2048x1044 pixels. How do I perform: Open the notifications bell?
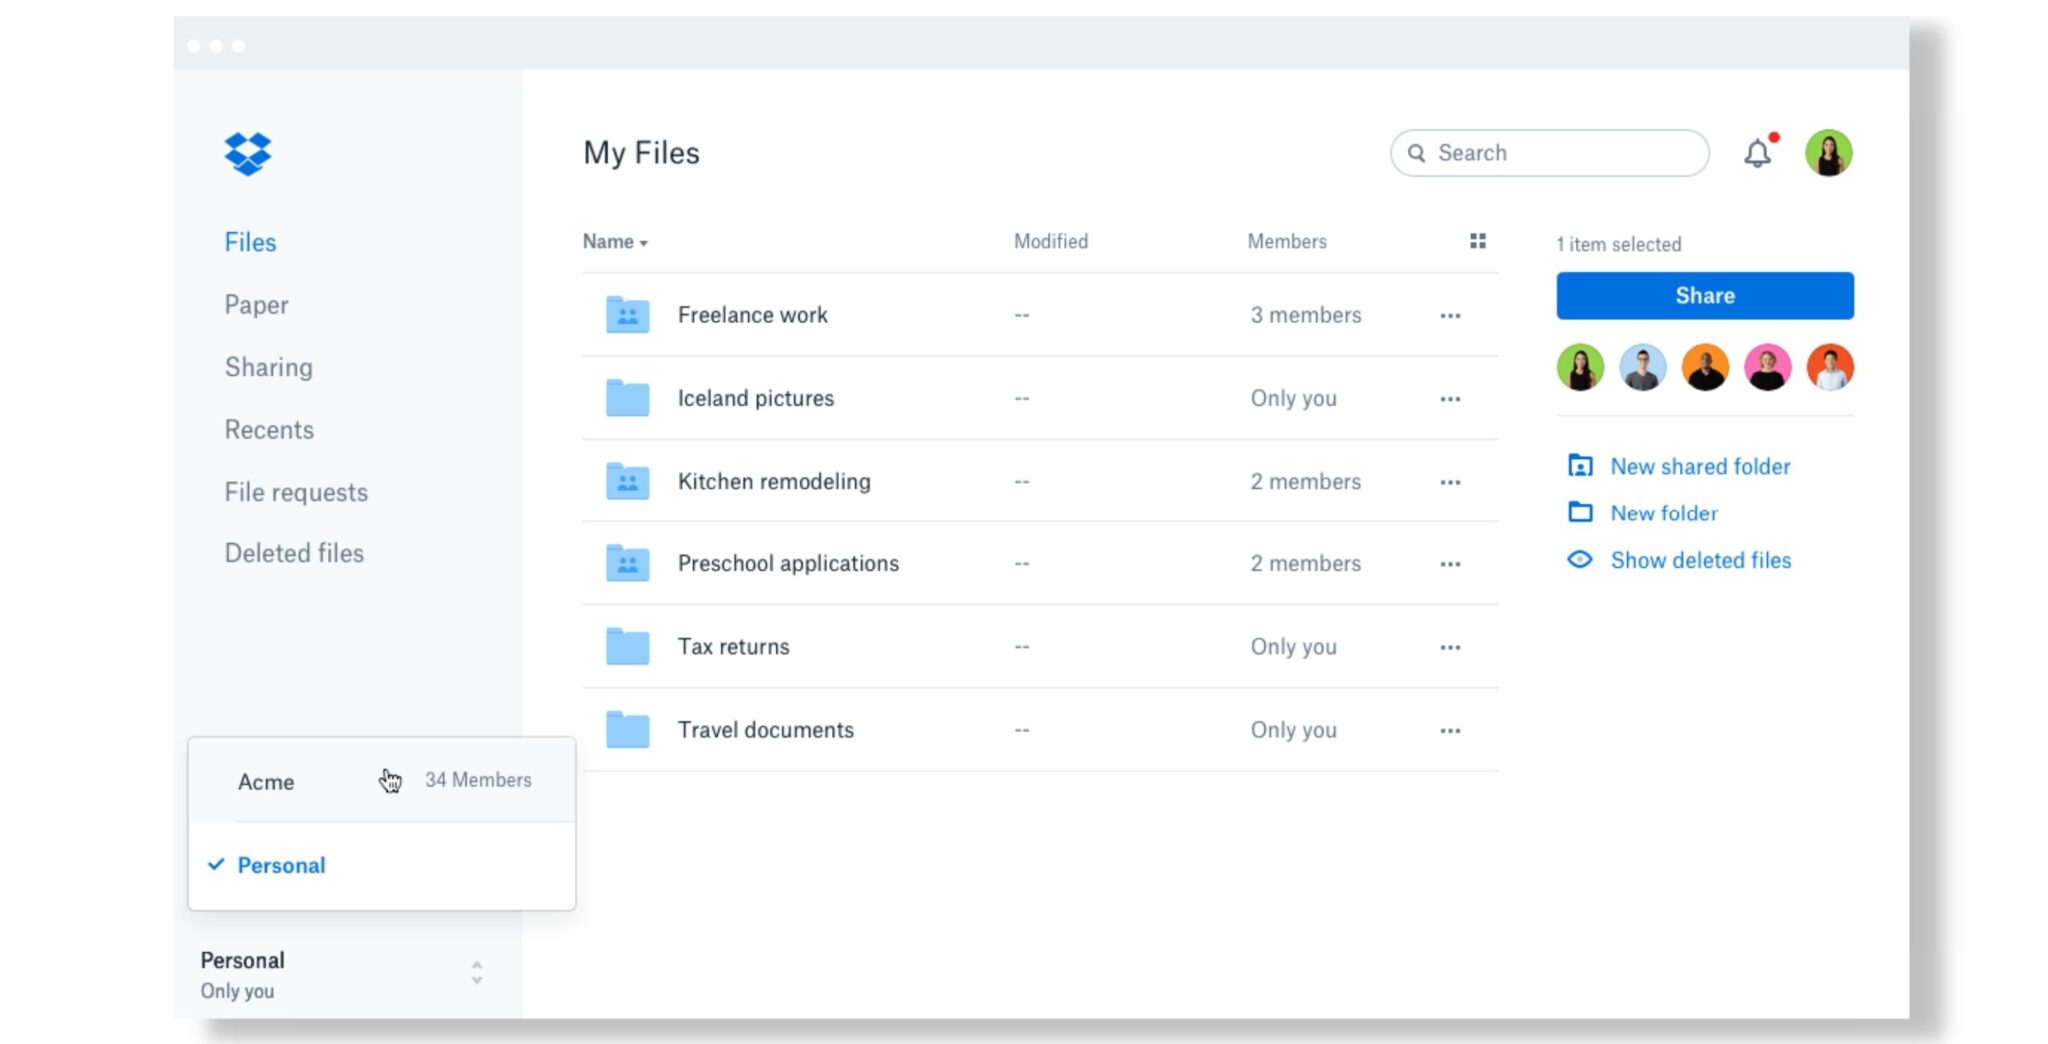coord(1757,153)
